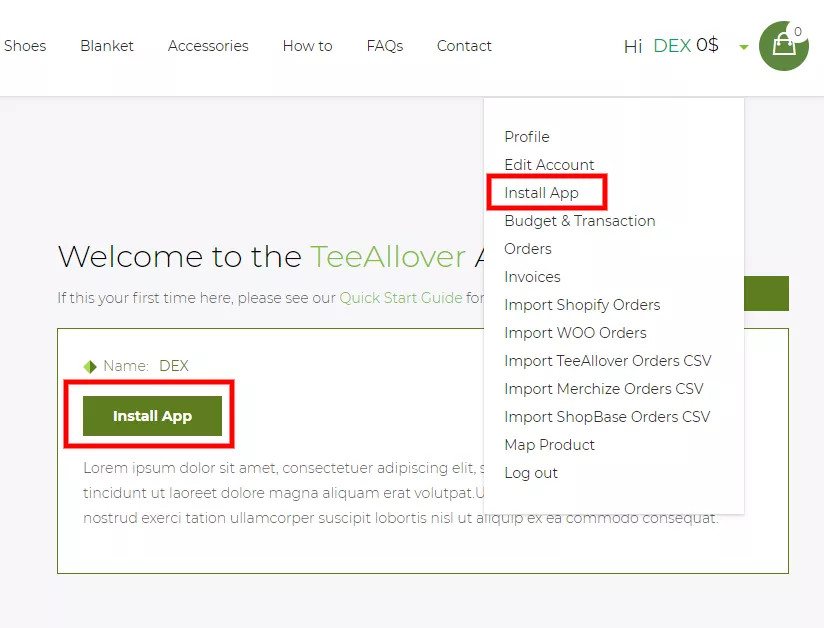This screenshot has width=824, height=628.
Task: Navigate to Accessories in the top nav
Action: 208,46
